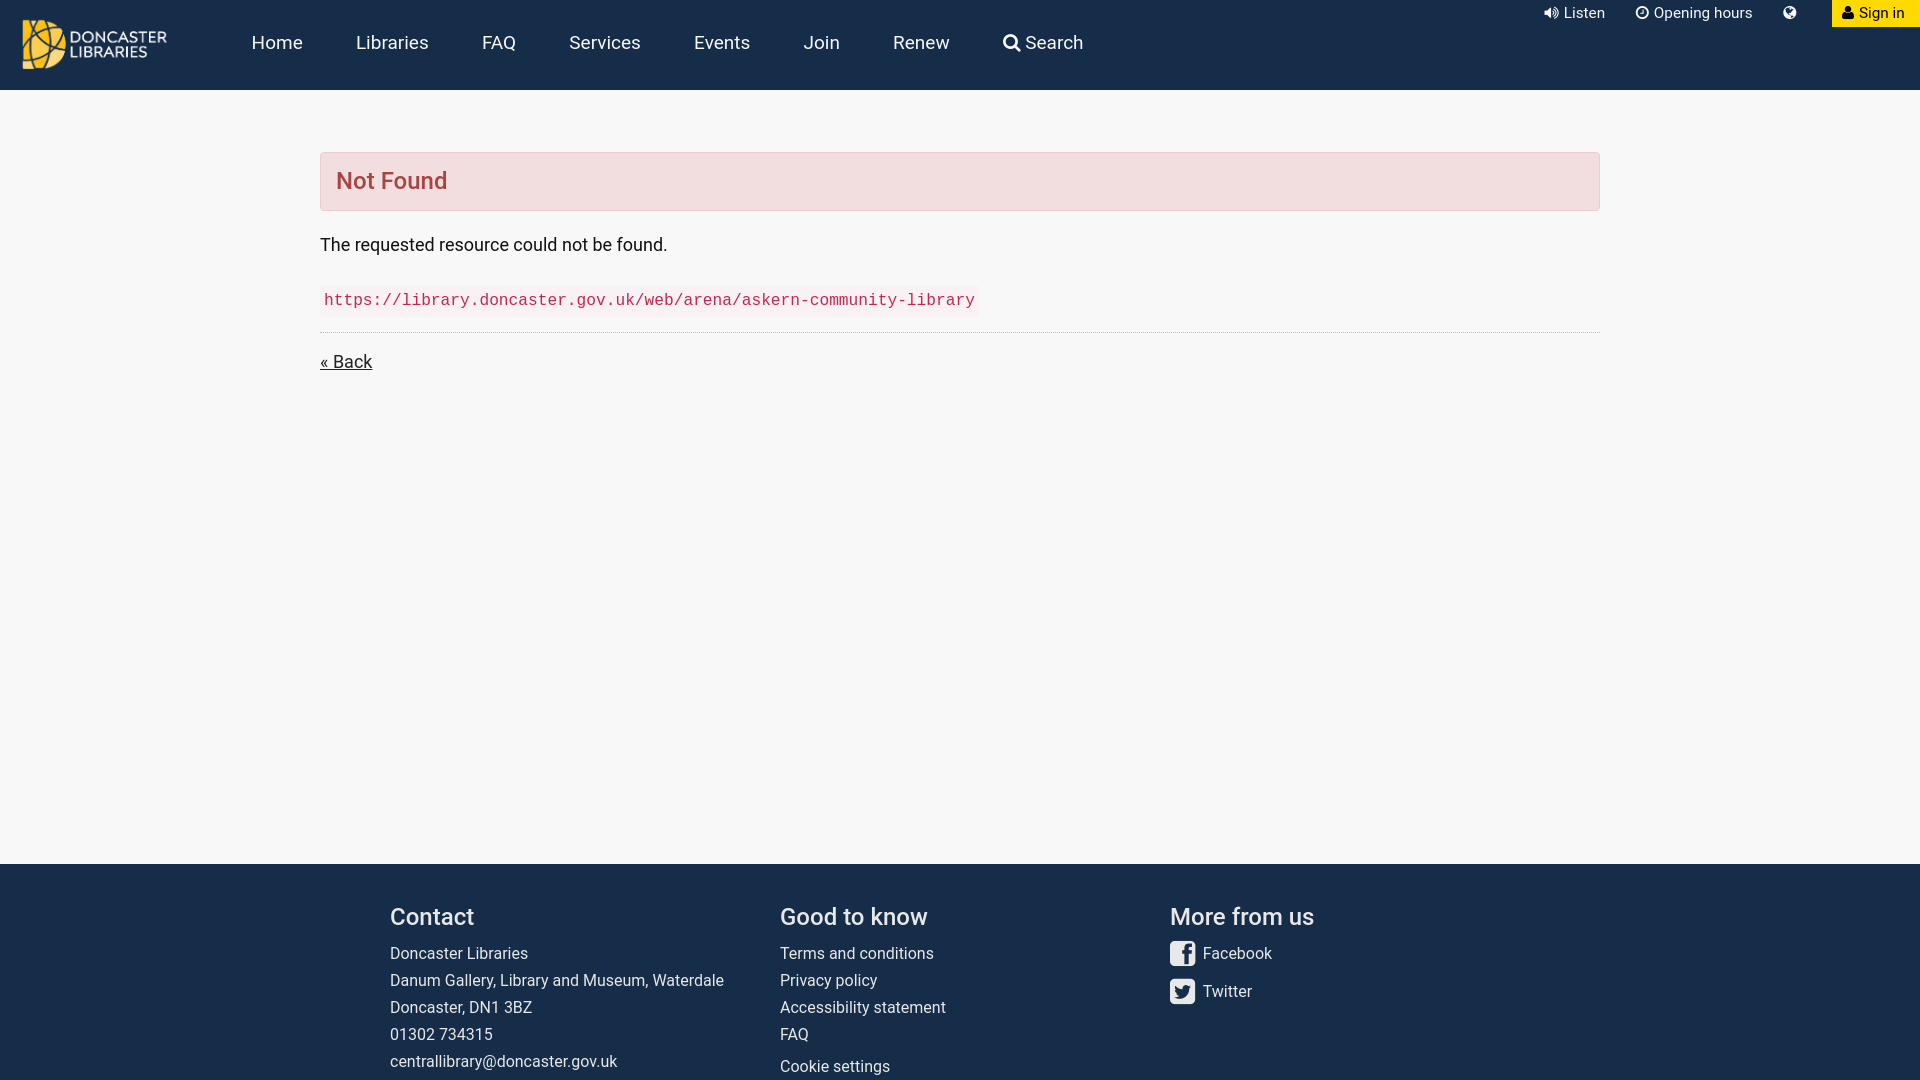1920x1080 pixels.
Task: Click the footer FAQ link
Action: click(x=794, y=1035)
